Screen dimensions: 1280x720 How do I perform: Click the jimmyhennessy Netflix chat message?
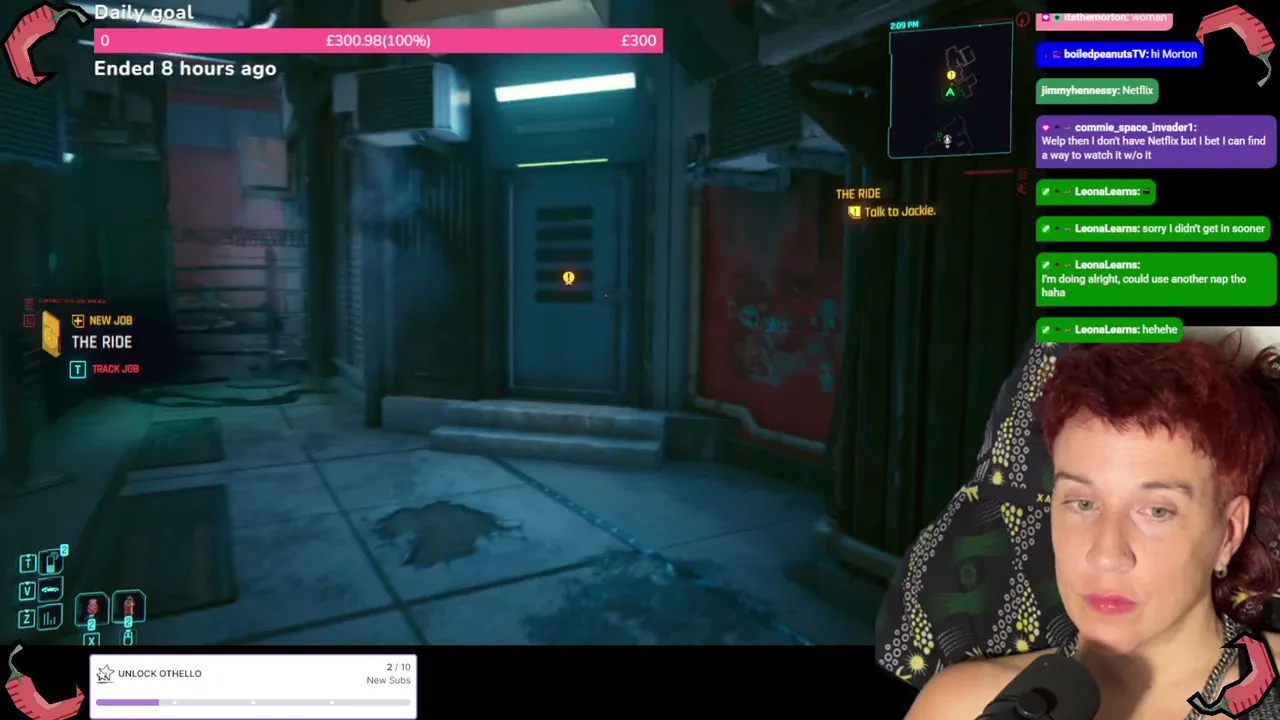click(x=1097, y=91)
